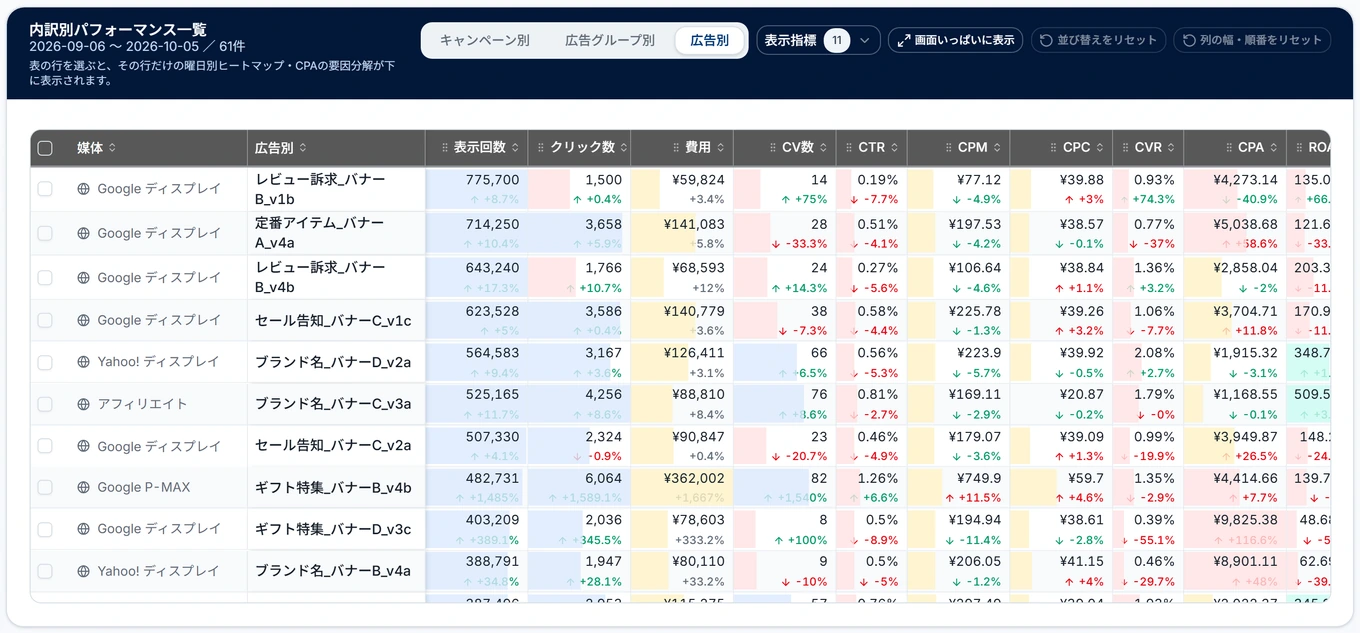Toggle the select-all checkbox in table header
The width and height of the screenshot is (1360, 633).
[x=45, y=148]
